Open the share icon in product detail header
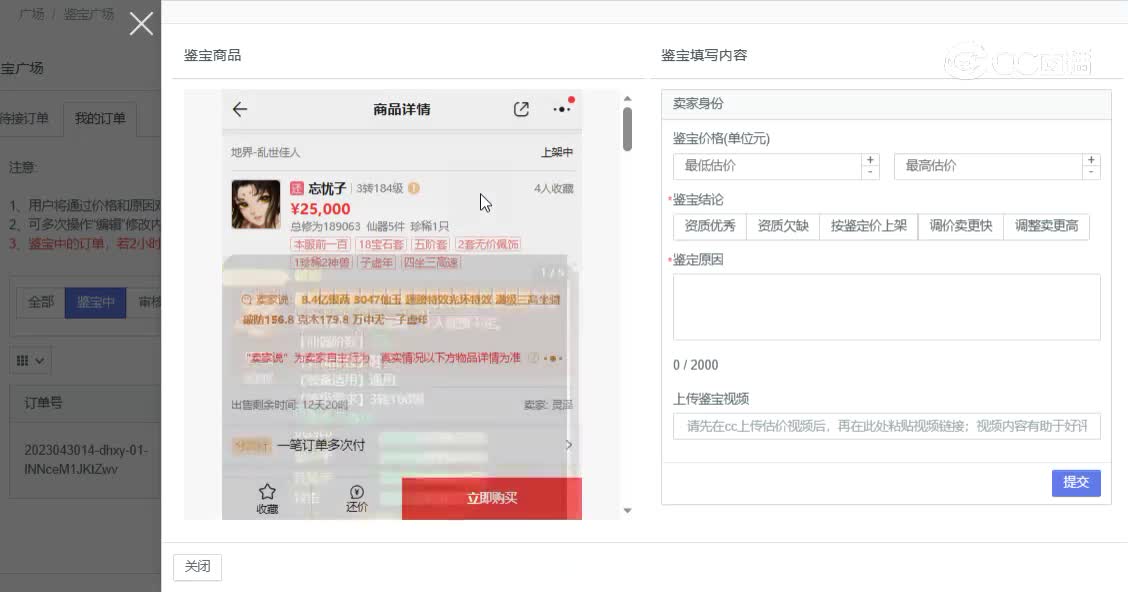This screenshot has width=1128, height=592. 521,110
